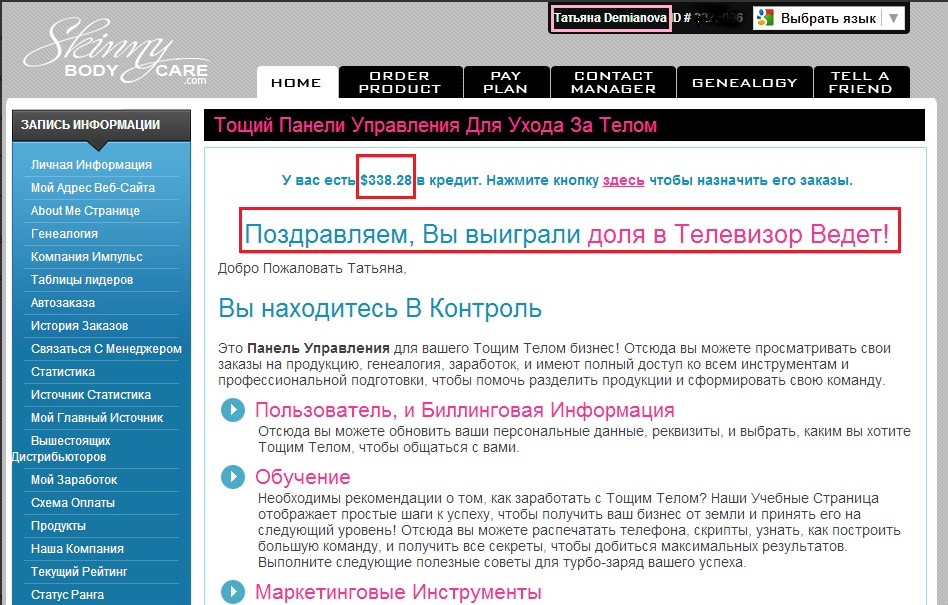Click Связаться С Менеджером sidebar link
Image resolution: width=948 pixels, height=605 pixels.
106,348
